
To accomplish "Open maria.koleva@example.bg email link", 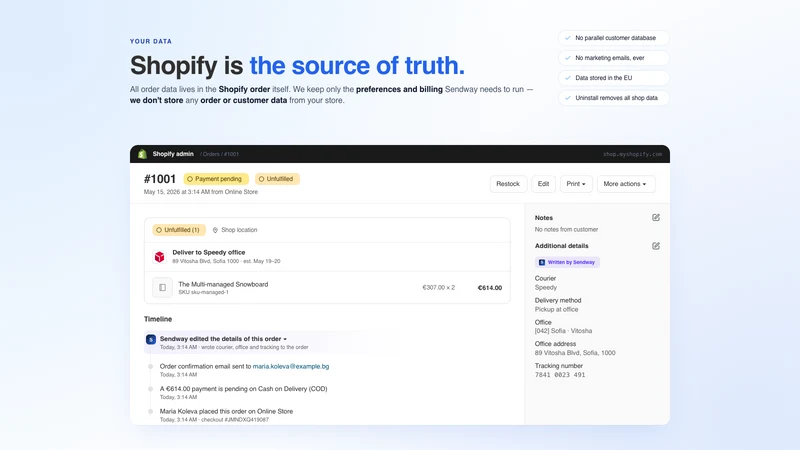I will (x=291, y=366).
